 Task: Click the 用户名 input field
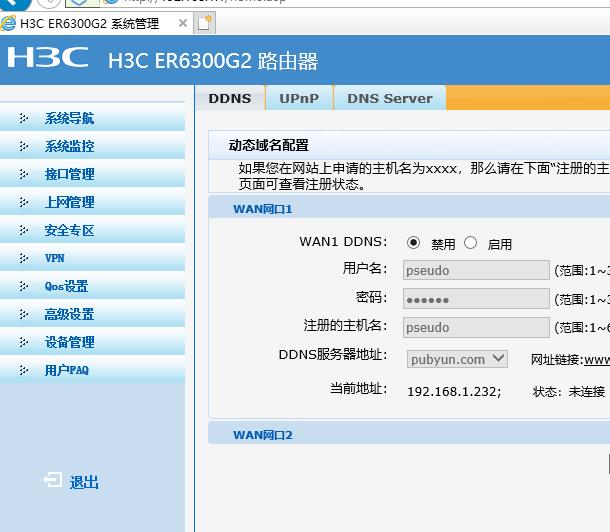coord(476,270)
